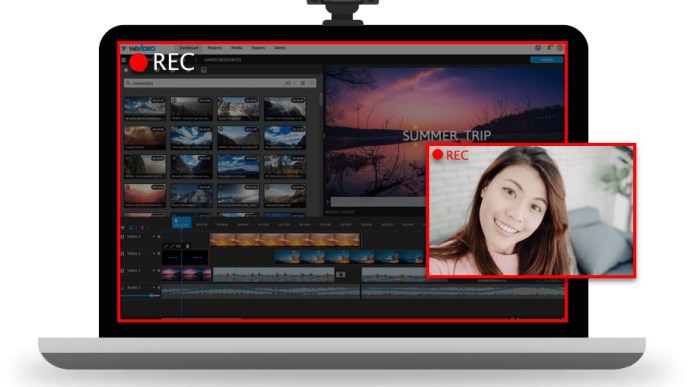Click the Video 2 track handle
Screen dimensions: 688x387
coord(122,254)
